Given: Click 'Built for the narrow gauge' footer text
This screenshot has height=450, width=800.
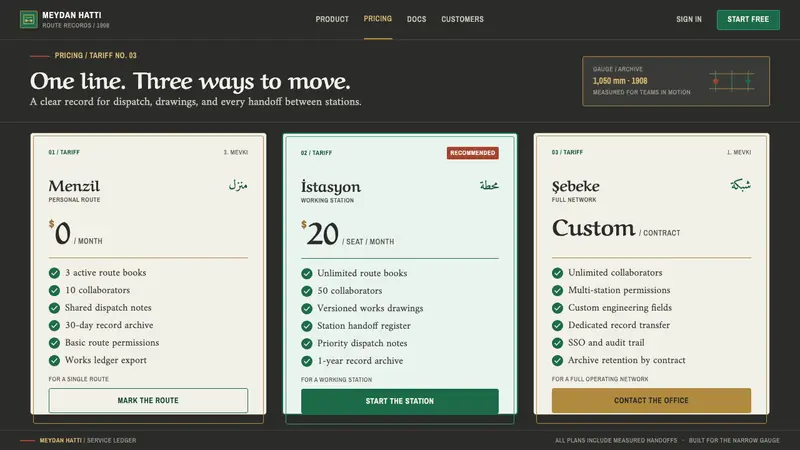Looking at the screenshot, I should (734, 440).
